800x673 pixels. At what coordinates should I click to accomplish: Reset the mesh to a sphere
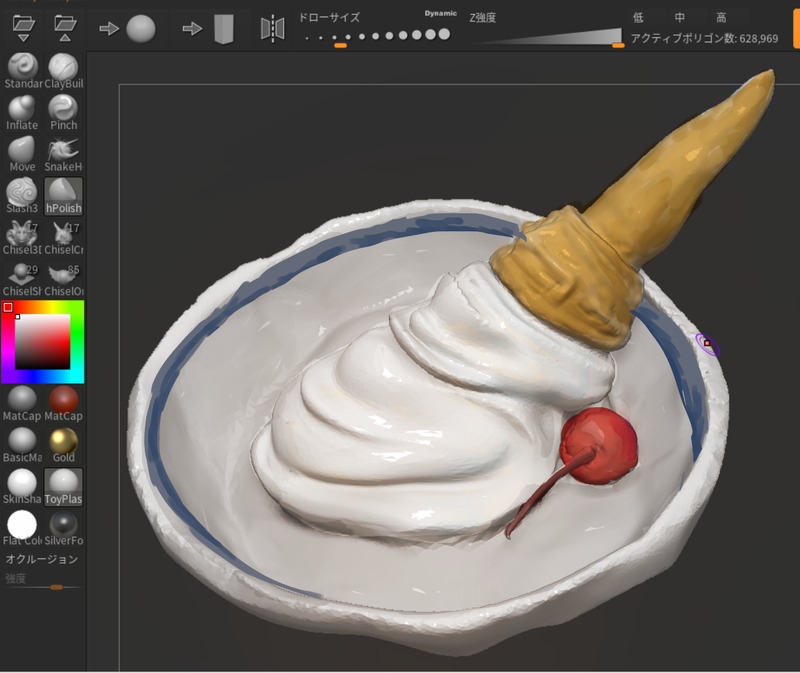click(128, 29)
